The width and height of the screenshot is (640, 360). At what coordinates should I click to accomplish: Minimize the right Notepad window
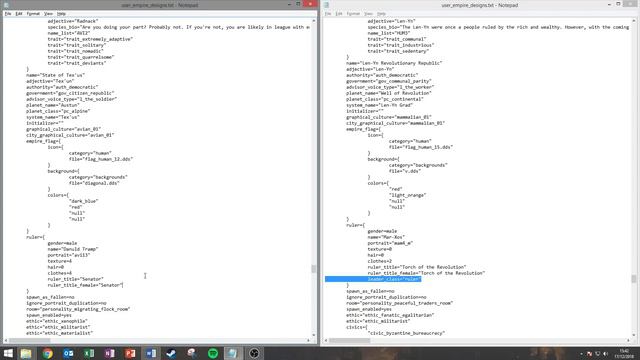click(x=609, y=4)
